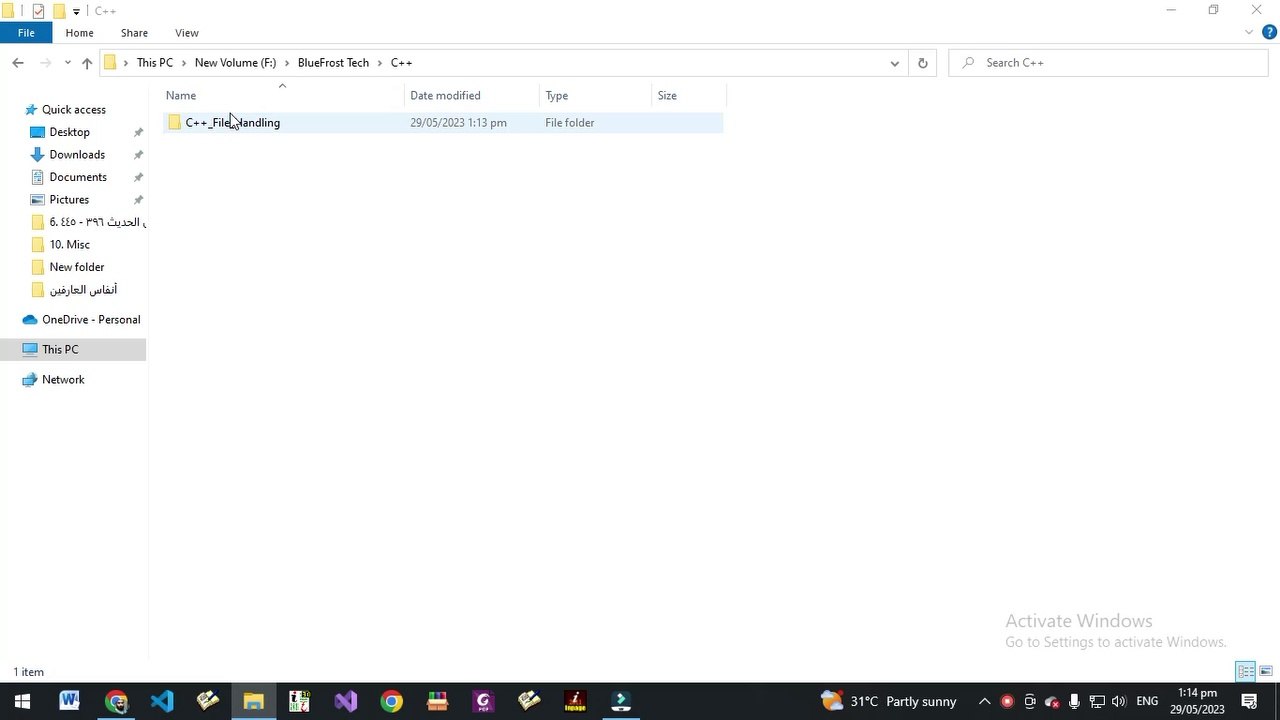The image size is (1280, 720).
Task: Open Pictures in the navigation pane
Action: coord(69,199)
